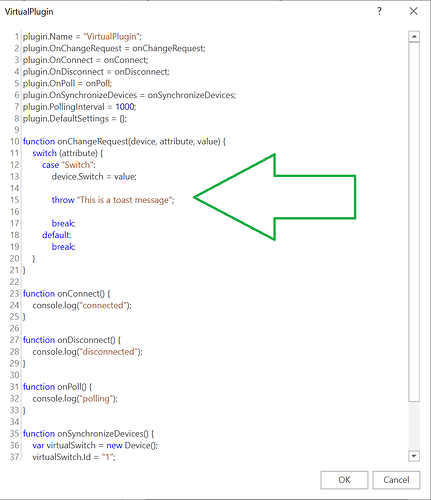This screenshot has width=431, height=500.
Task: Close the VirtualPlugin dialog
Action: [x=414, y=11]
